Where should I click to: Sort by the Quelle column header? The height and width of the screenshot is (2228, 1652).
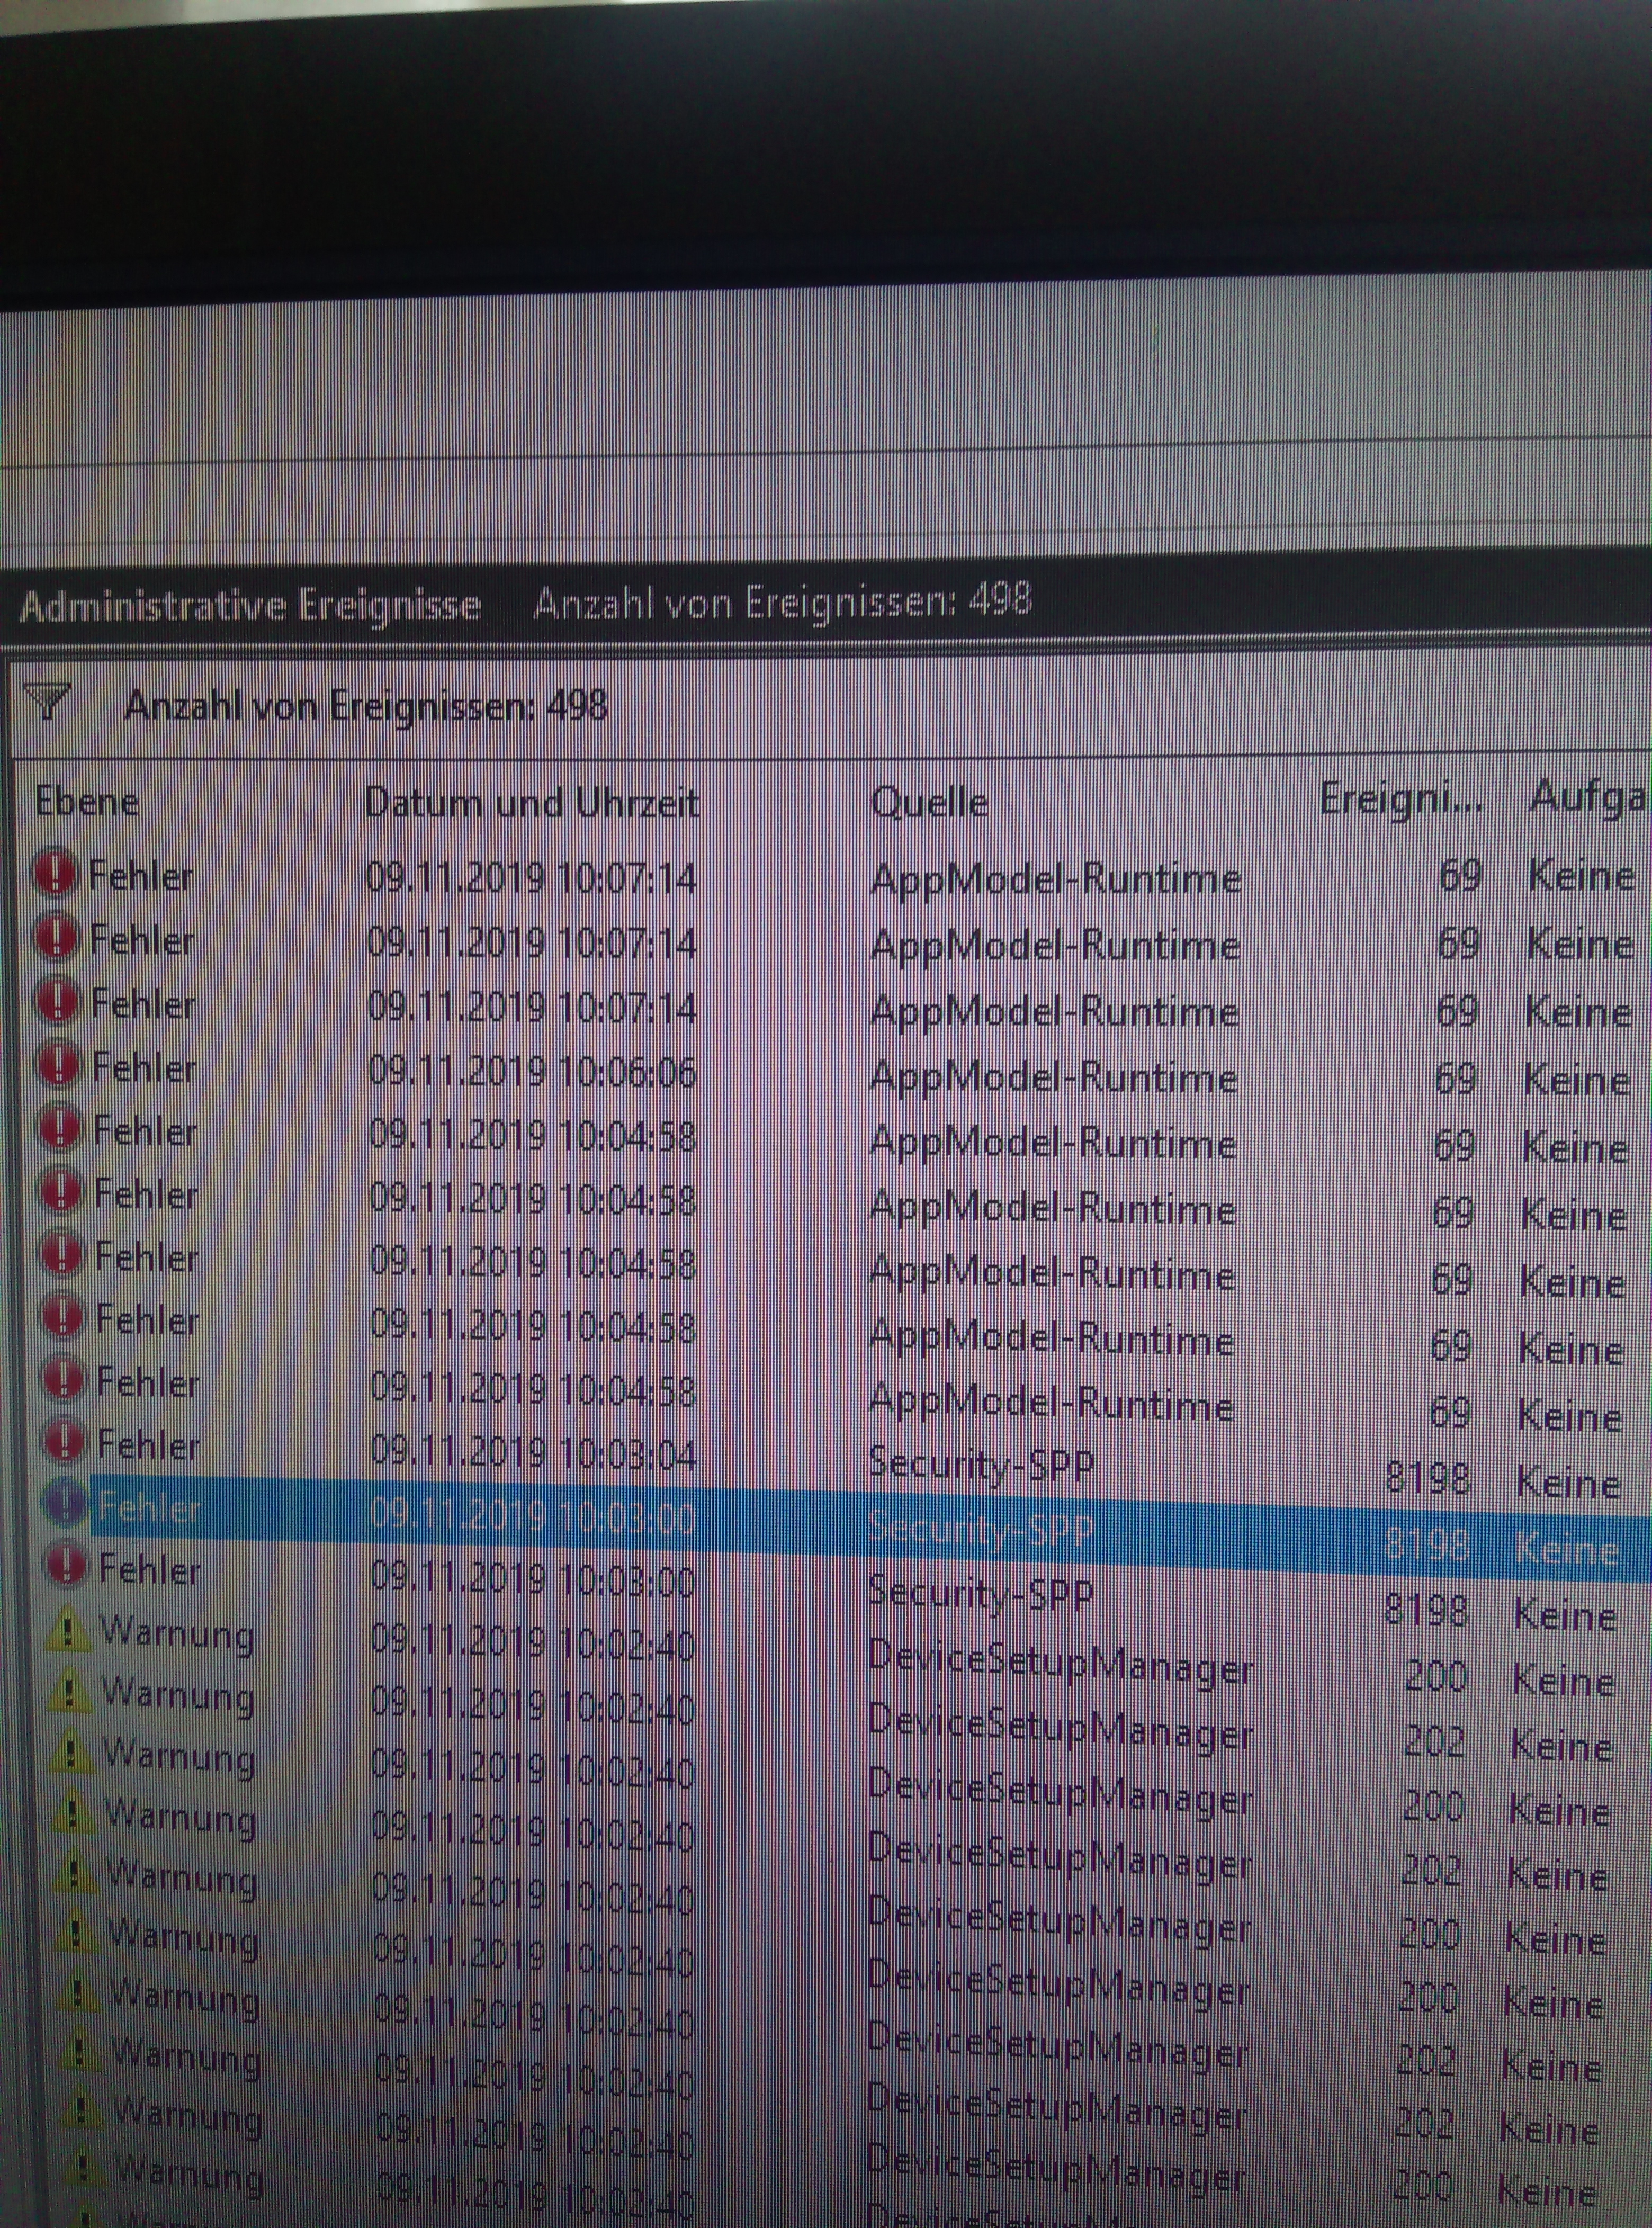(929, 803)
